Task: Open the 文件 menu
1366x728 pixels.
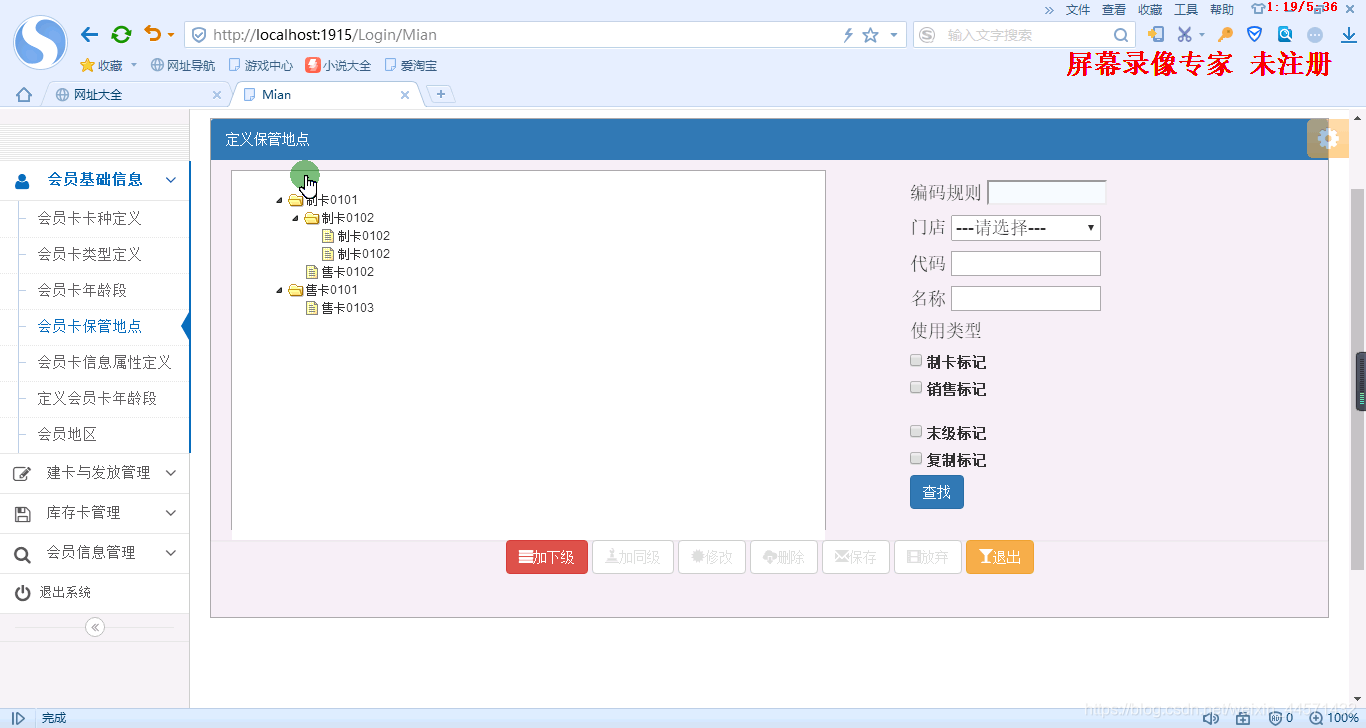Action: coord(1078,9)
